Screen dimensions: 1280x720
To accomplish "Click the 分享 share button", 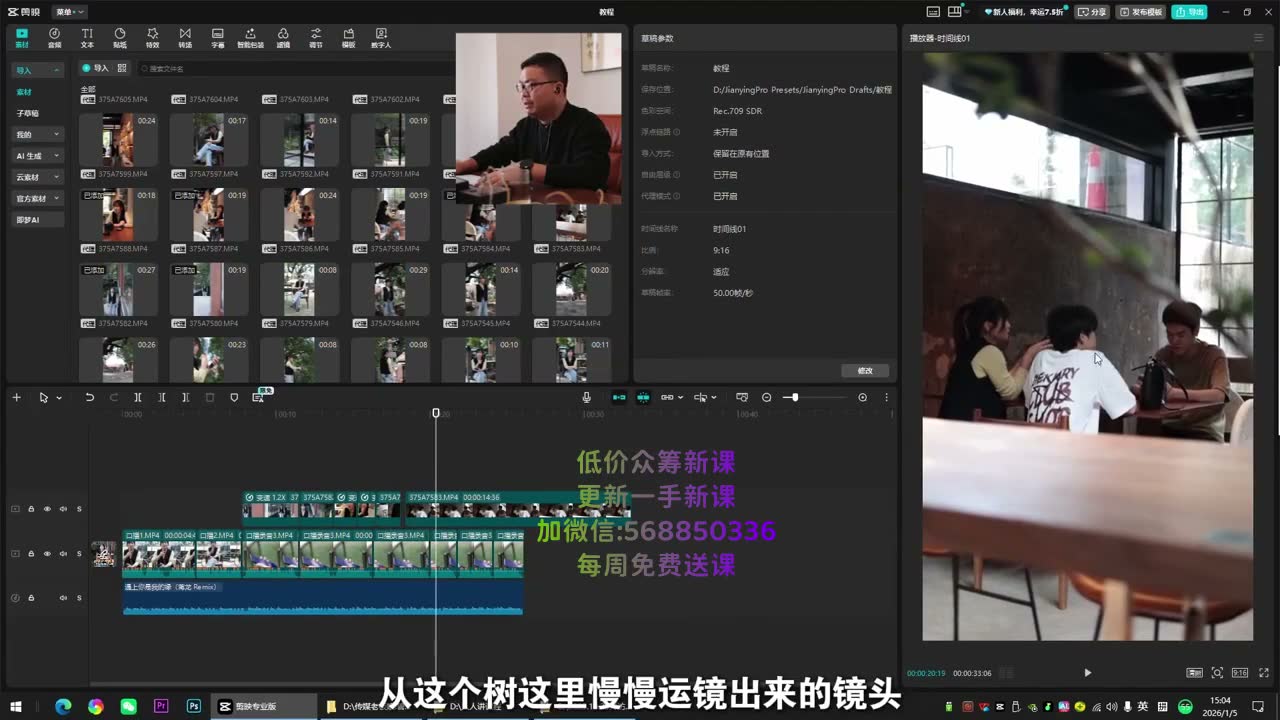I will pos(1093,12).
